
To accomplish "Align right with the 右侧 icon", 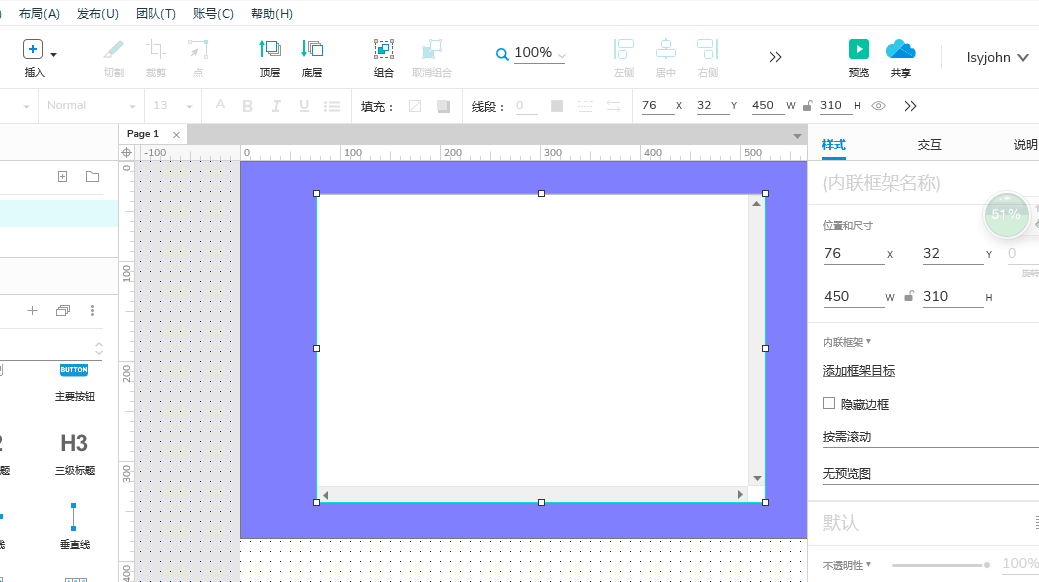I will [707, 49].
